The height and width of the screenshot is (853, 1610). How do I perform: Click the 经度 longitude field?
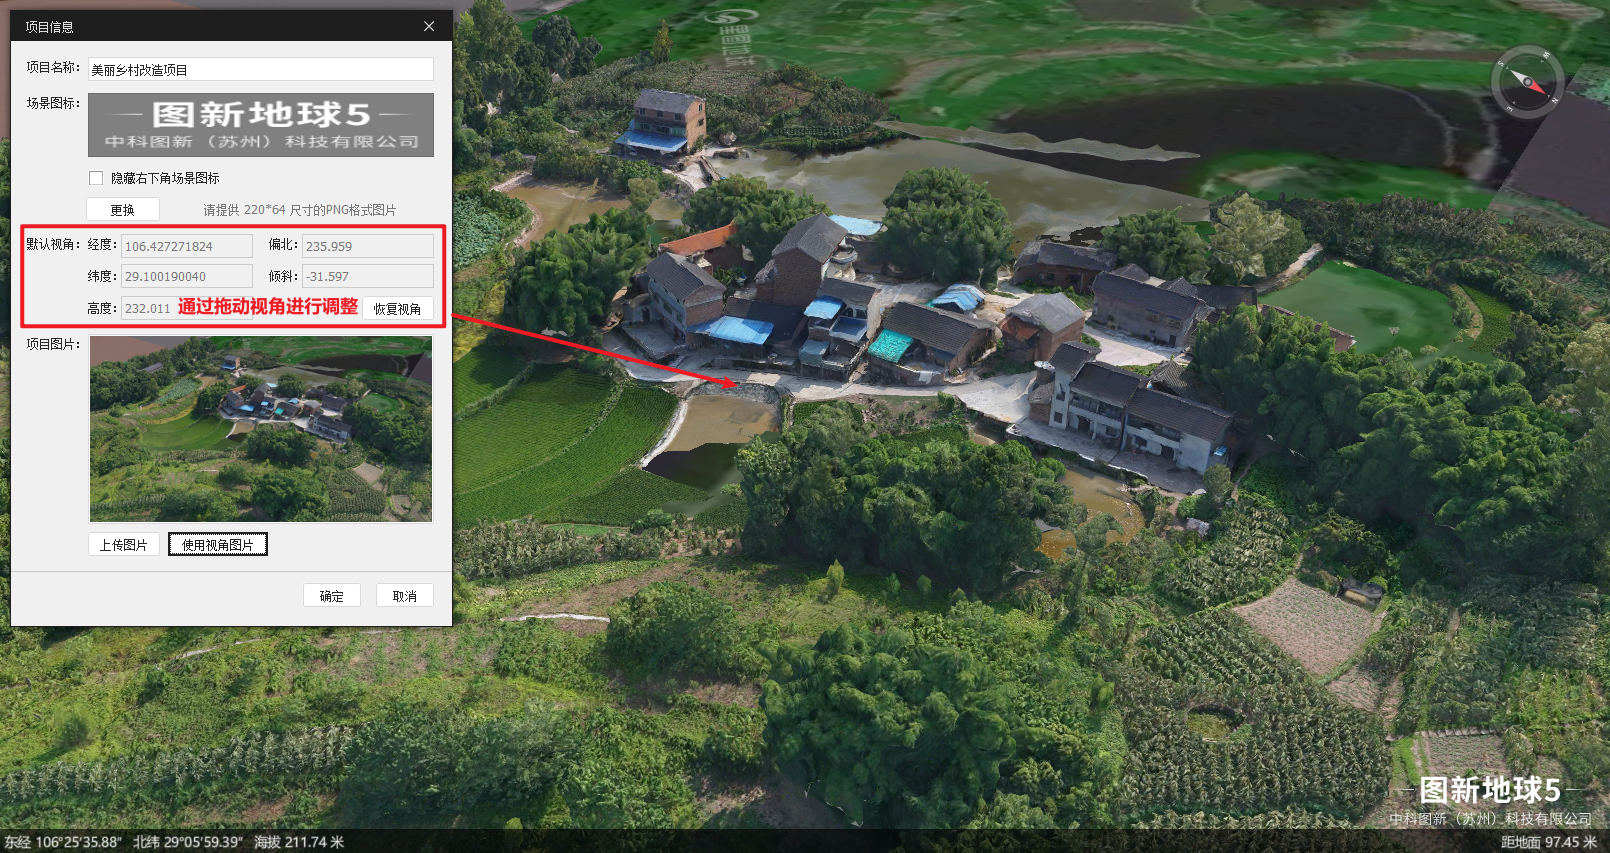click(186, 246)
